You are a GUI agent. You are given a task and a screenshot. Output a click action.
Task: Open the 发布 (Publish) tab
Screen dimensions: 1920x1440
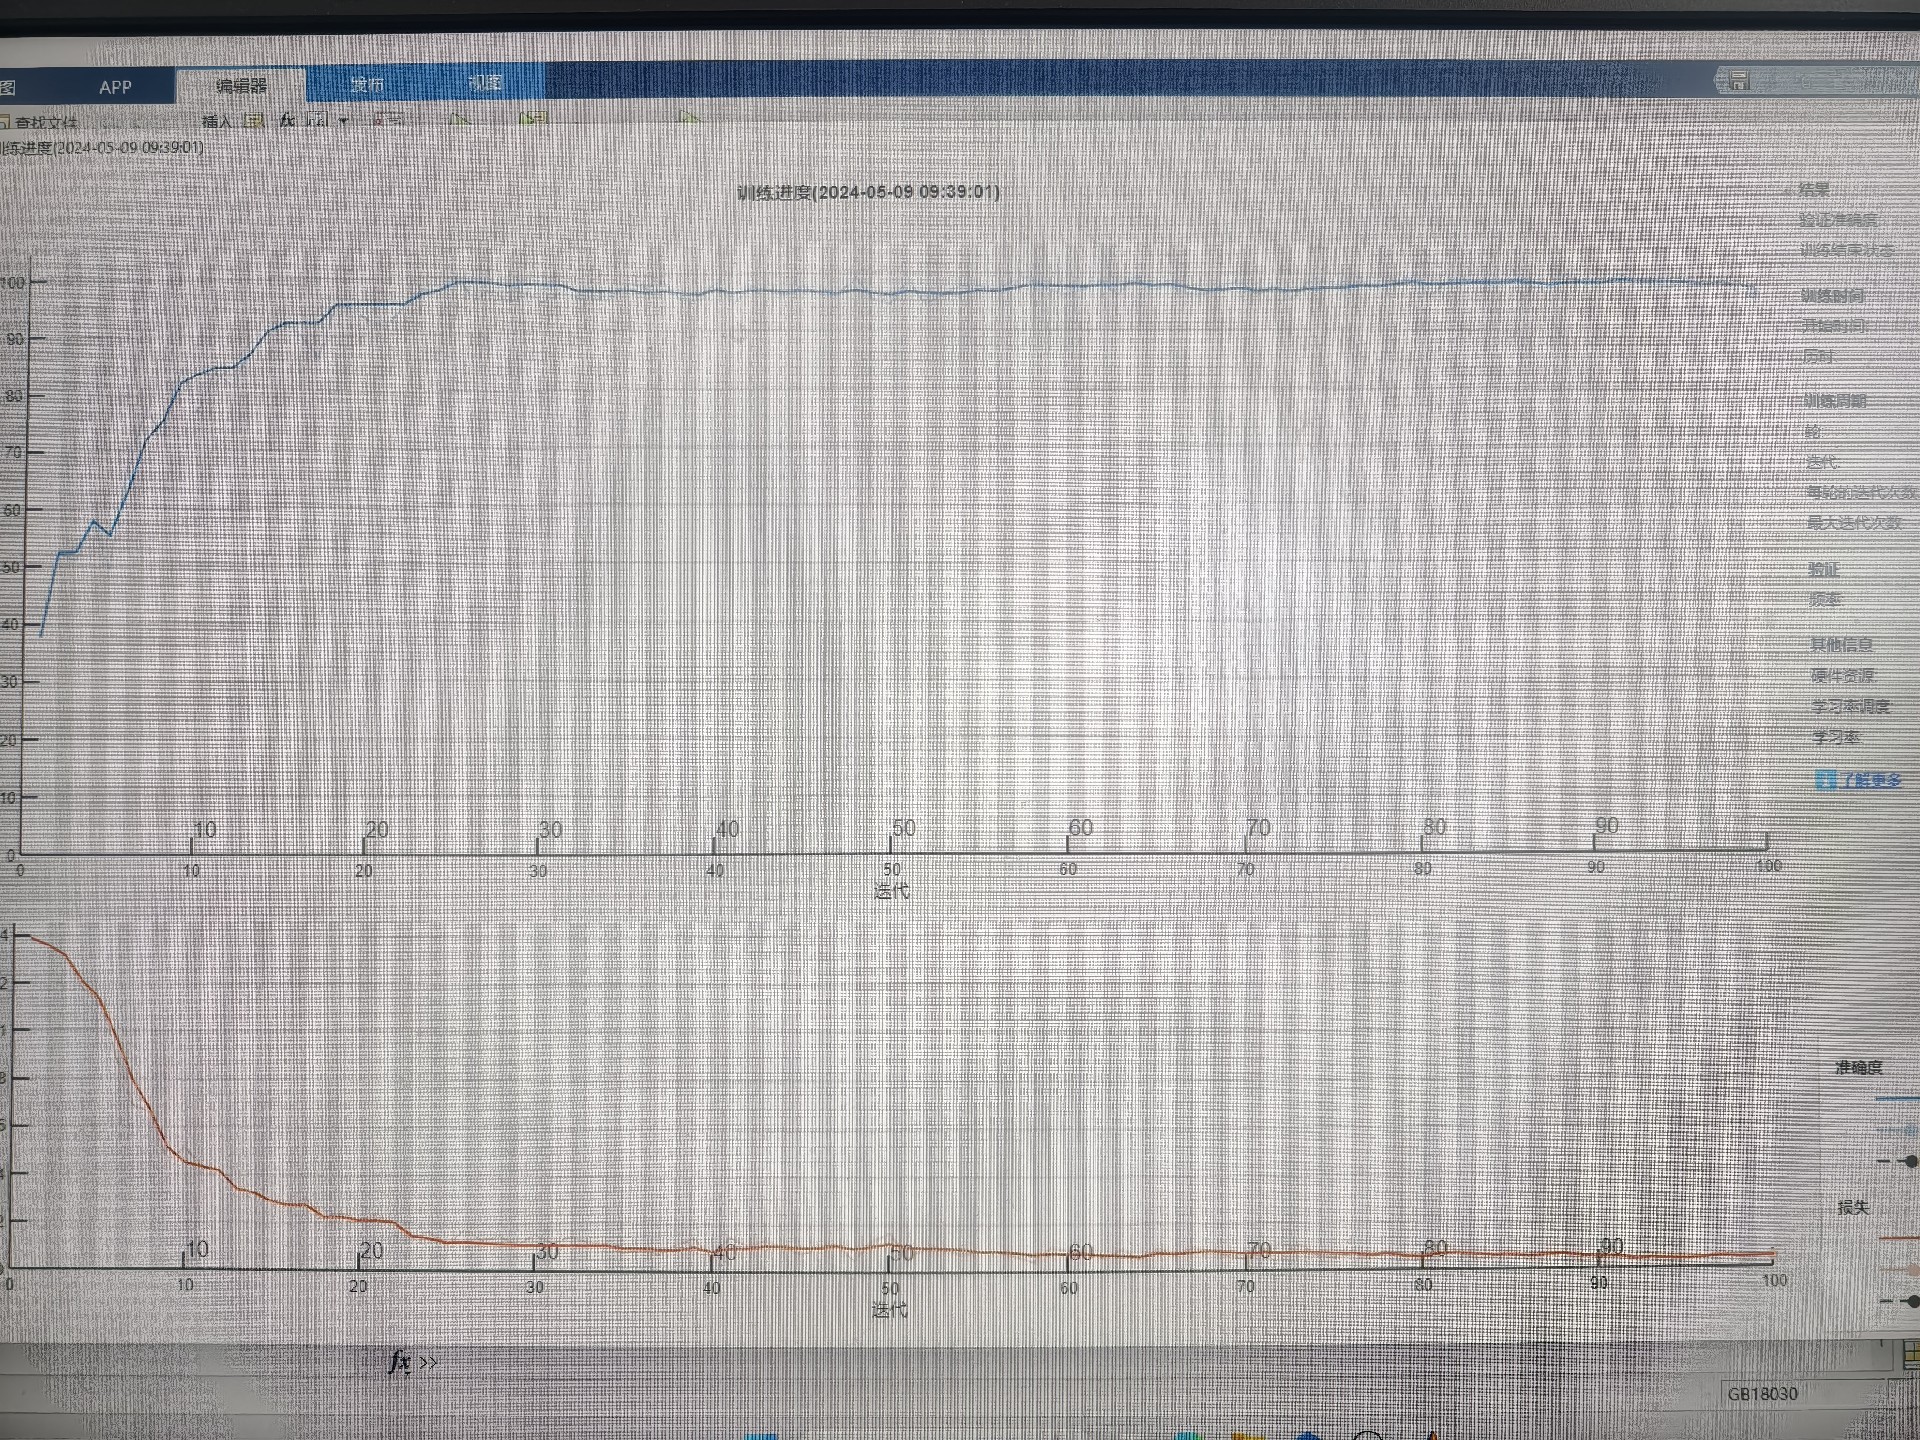(x=367, y=84)
